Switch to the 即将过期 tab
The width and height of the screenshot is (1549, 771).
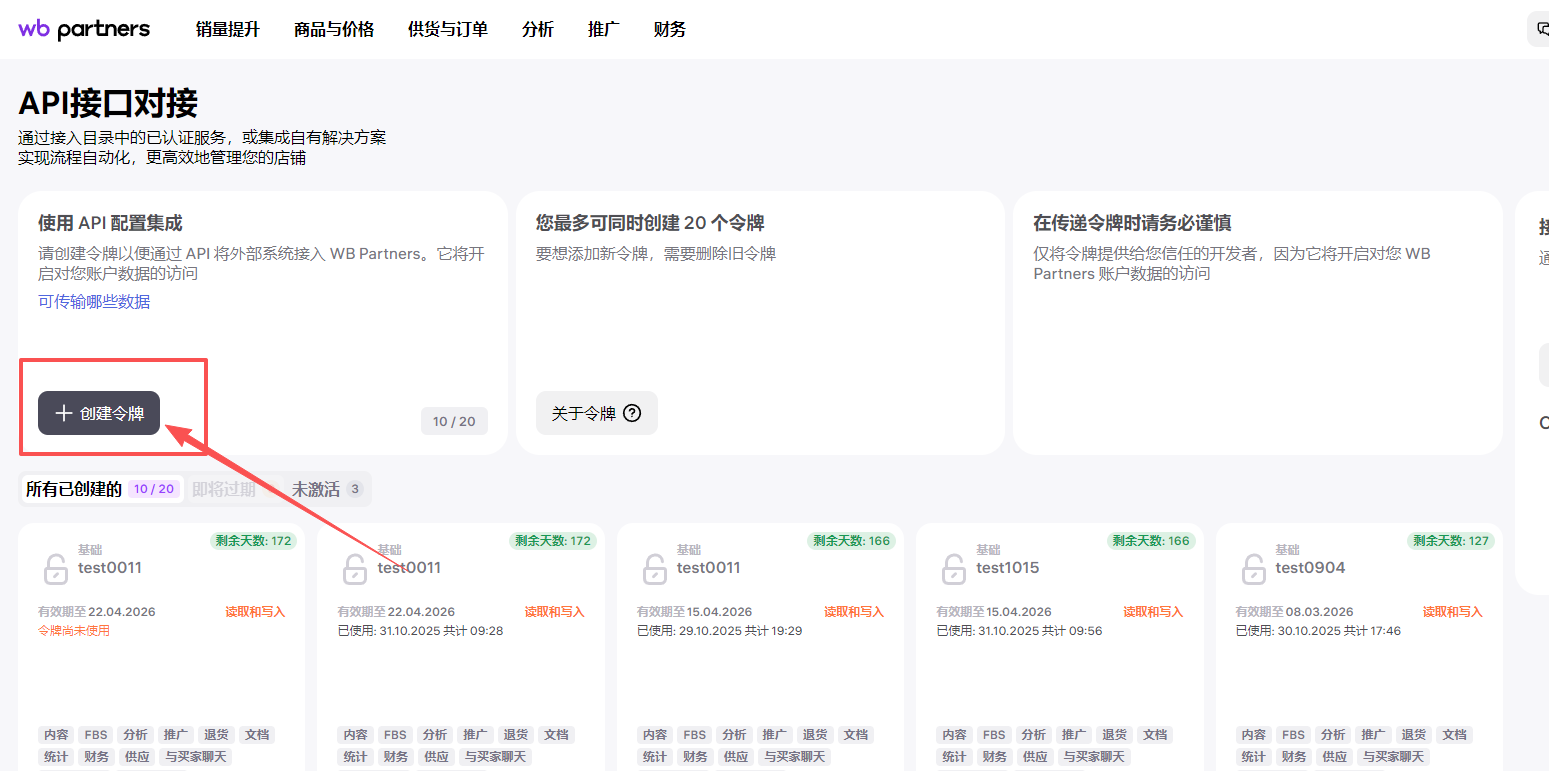(x=224, y=489)
